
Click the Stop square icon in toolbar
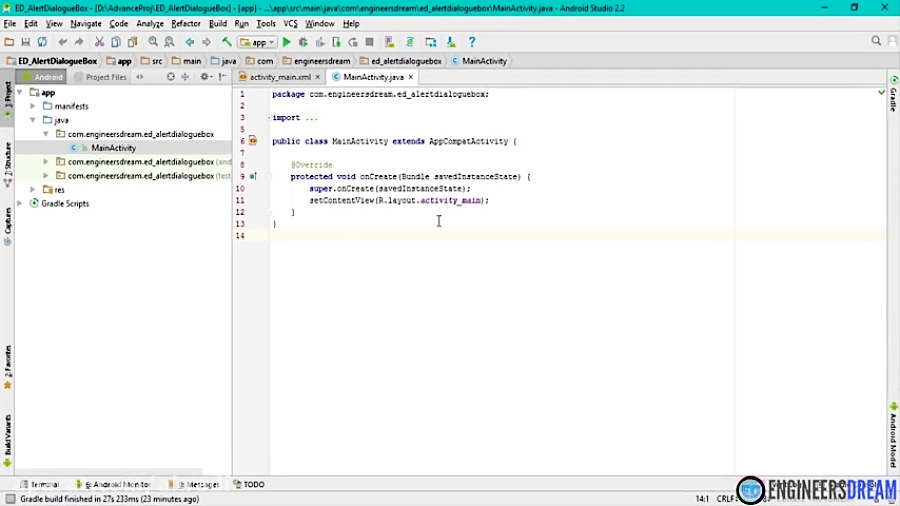point(369,42)
